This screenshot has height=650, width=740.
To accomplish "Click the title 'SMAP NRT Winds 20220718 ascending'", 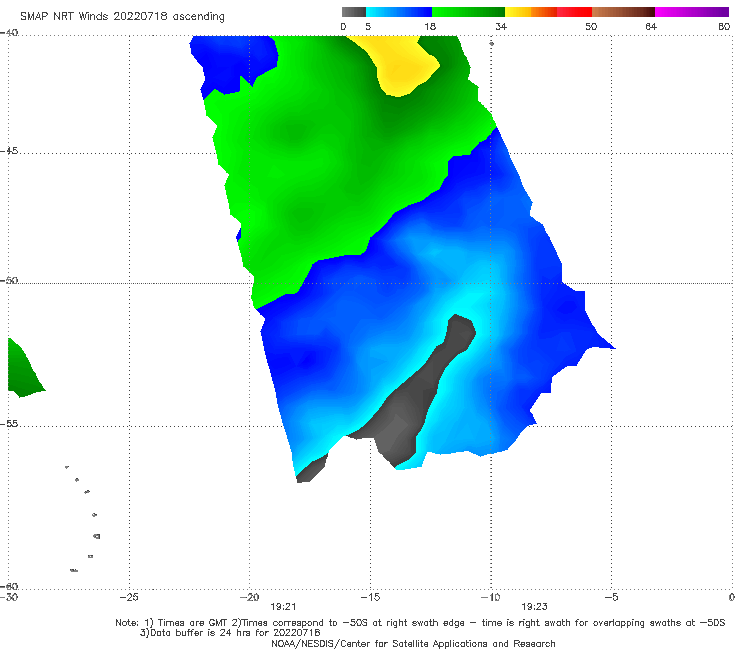I will pyautogui.click(x=122, y=16).
